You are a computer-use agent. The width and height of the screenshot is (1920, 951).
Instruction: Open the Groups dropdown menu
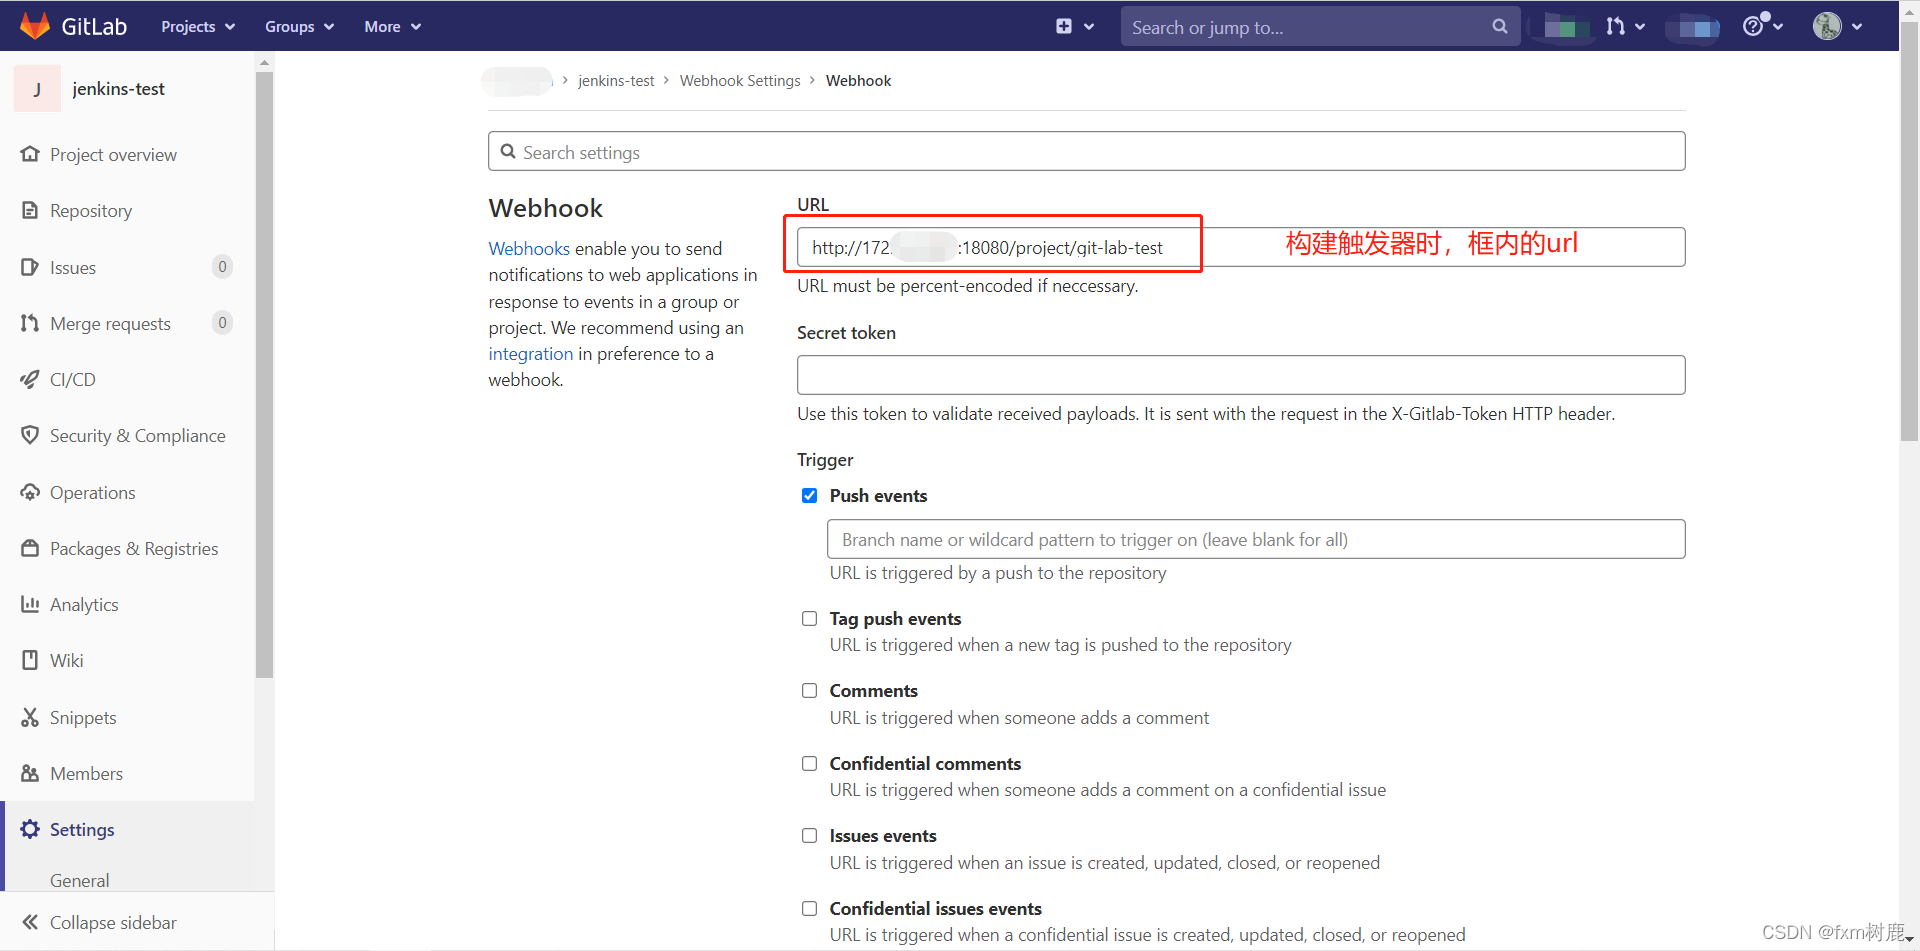tap(299, 27)
